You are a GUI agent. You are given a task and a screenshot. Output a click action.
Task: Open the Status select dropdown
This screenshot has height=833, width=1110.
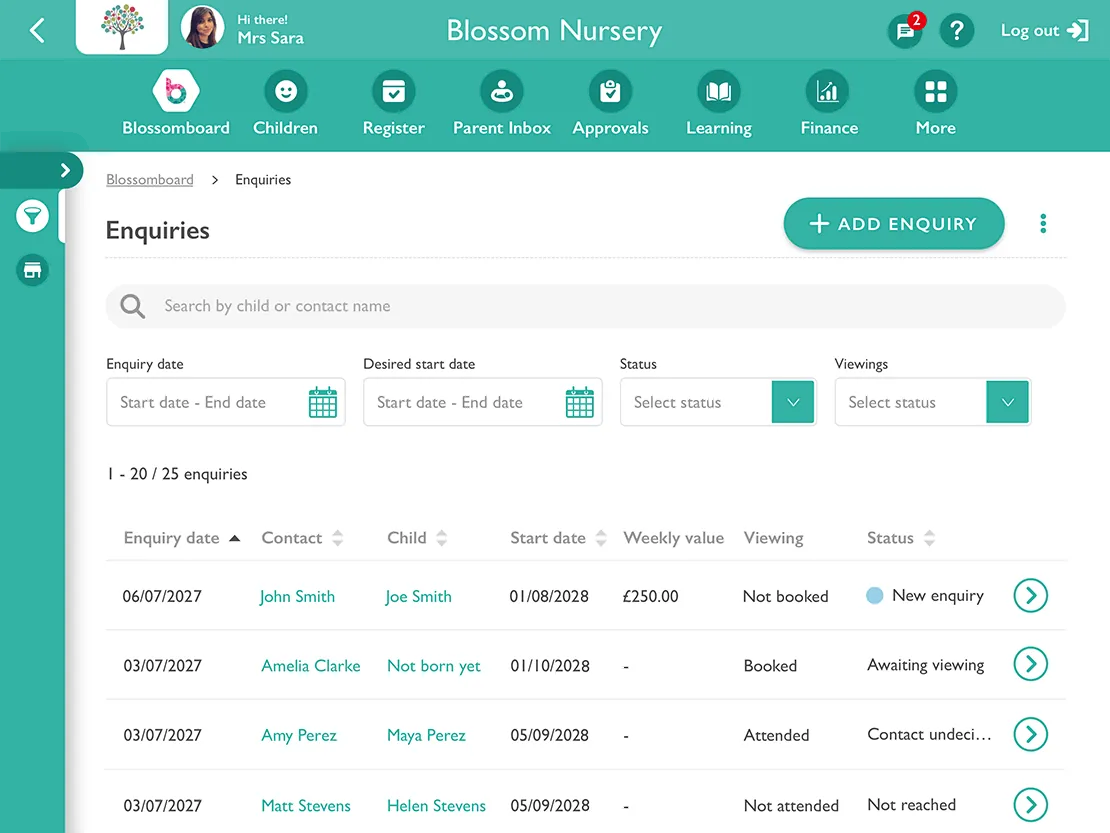tap(793, 401)
